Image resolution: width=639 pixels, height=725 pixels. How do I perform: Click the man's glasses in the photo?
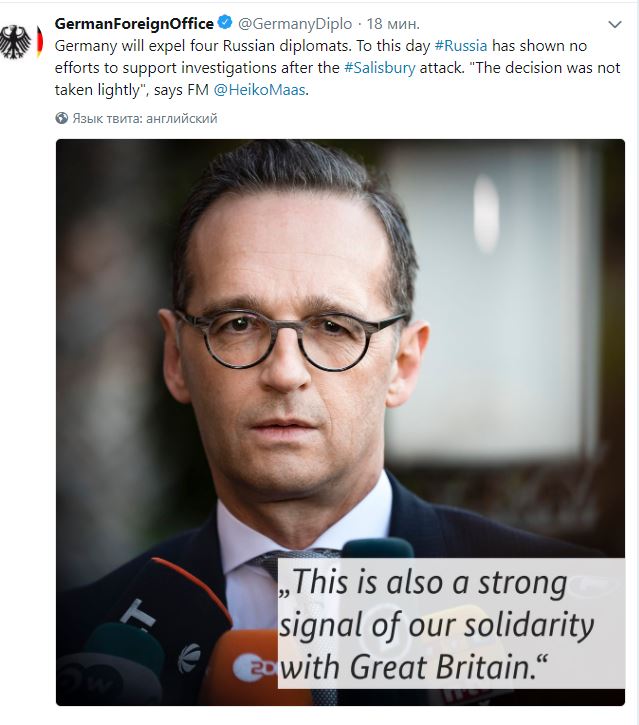tap(289, 339)
